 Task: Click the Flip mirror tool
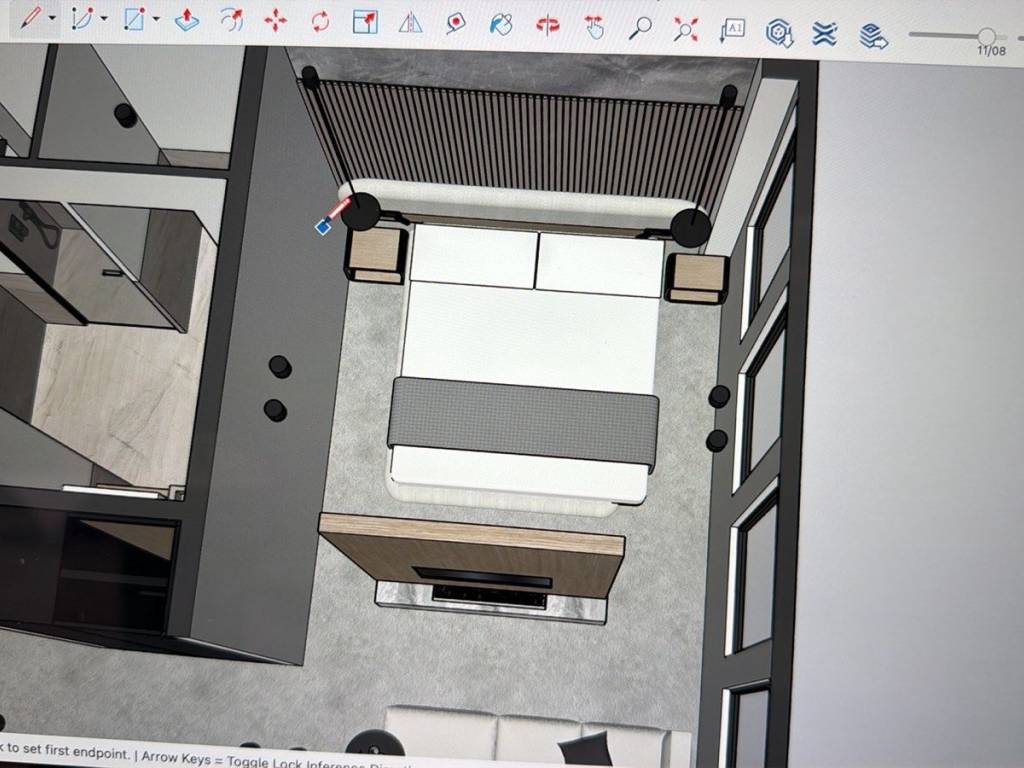[411, 22]
